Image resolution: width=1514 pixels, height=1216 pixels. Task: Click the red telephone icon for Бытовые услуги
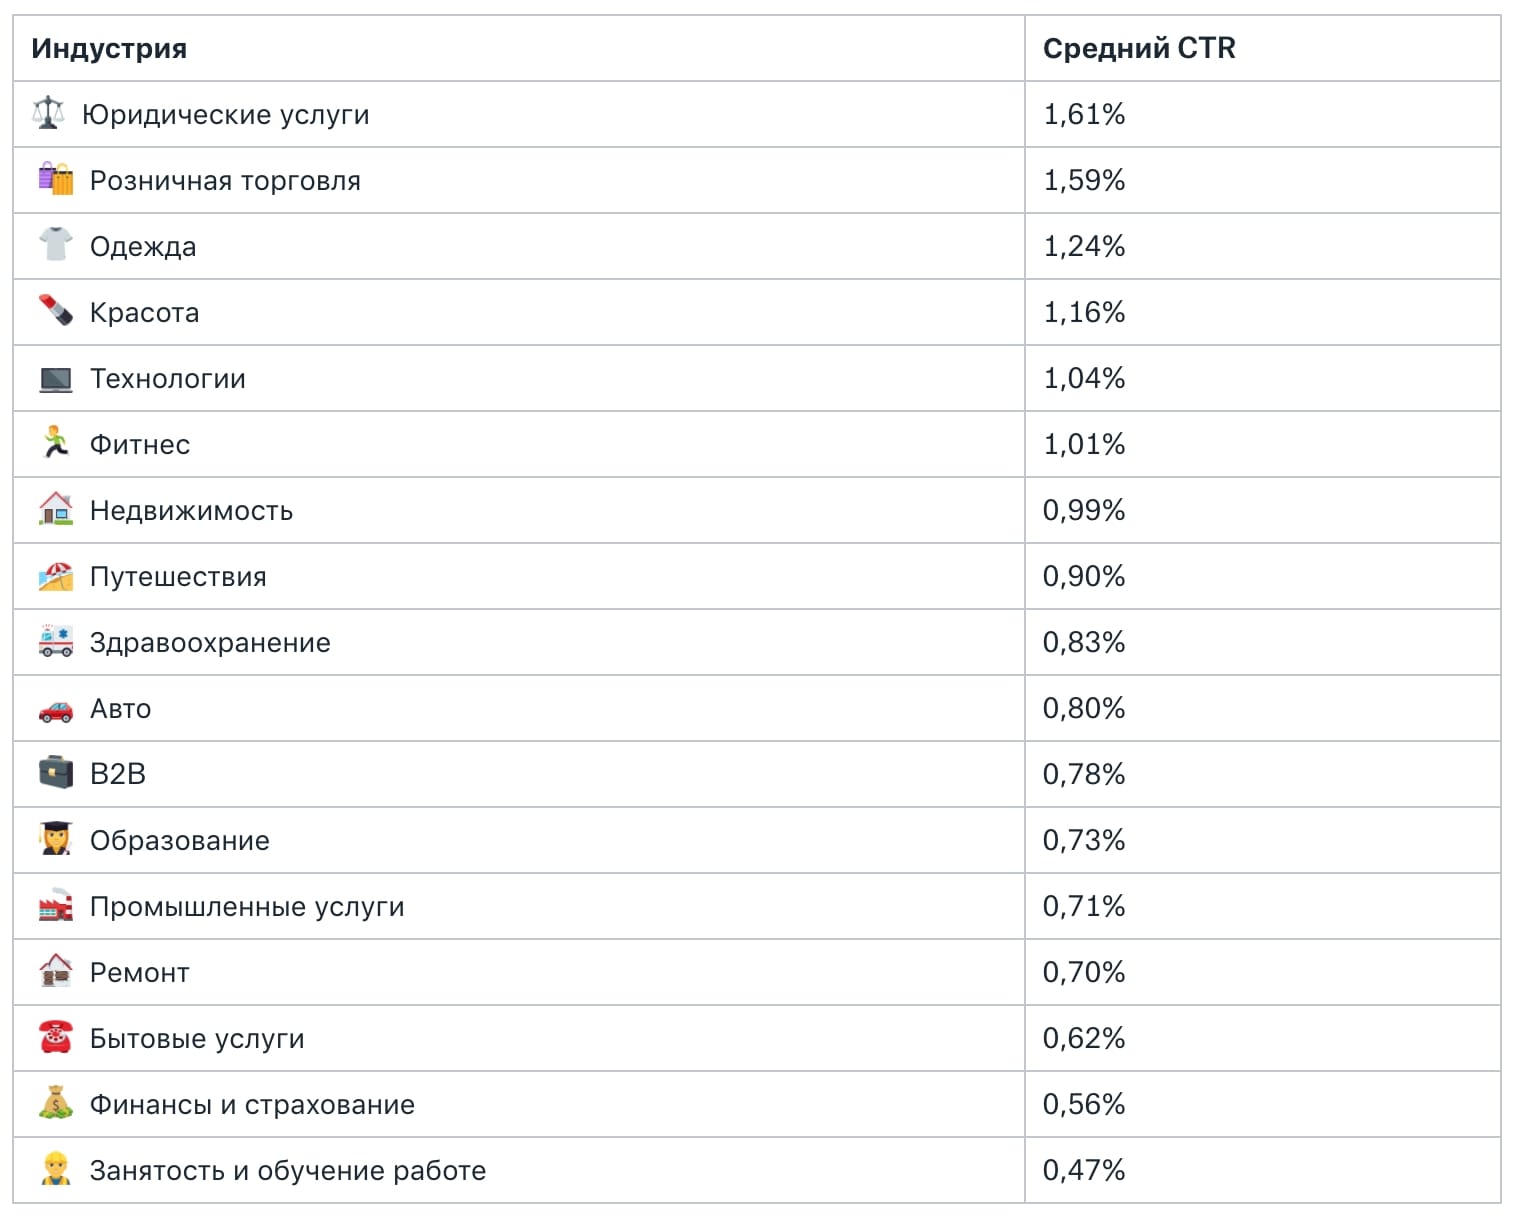(x=56, y=1037)
